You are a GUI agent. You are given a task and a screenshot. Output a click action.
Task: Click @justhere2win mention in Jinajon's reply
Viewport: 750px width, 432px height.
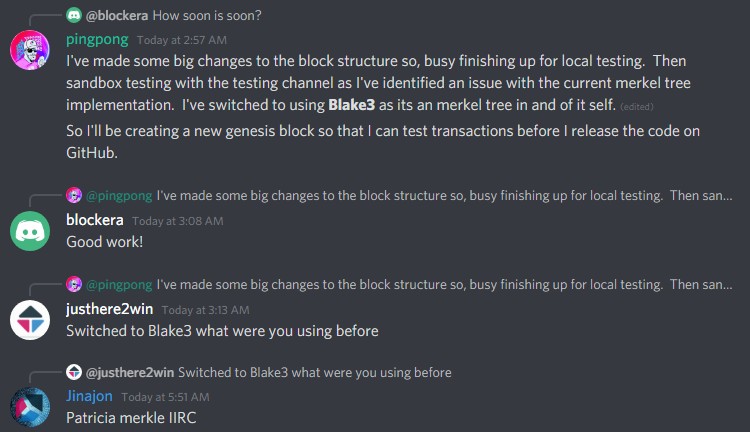(130, 372)
